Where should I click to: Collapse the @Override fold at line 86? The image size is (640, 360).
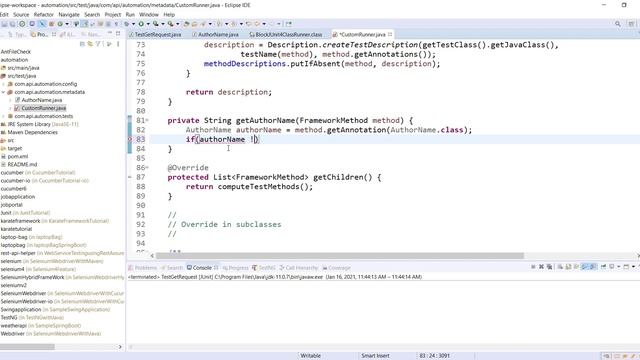[x=147, y=168]
